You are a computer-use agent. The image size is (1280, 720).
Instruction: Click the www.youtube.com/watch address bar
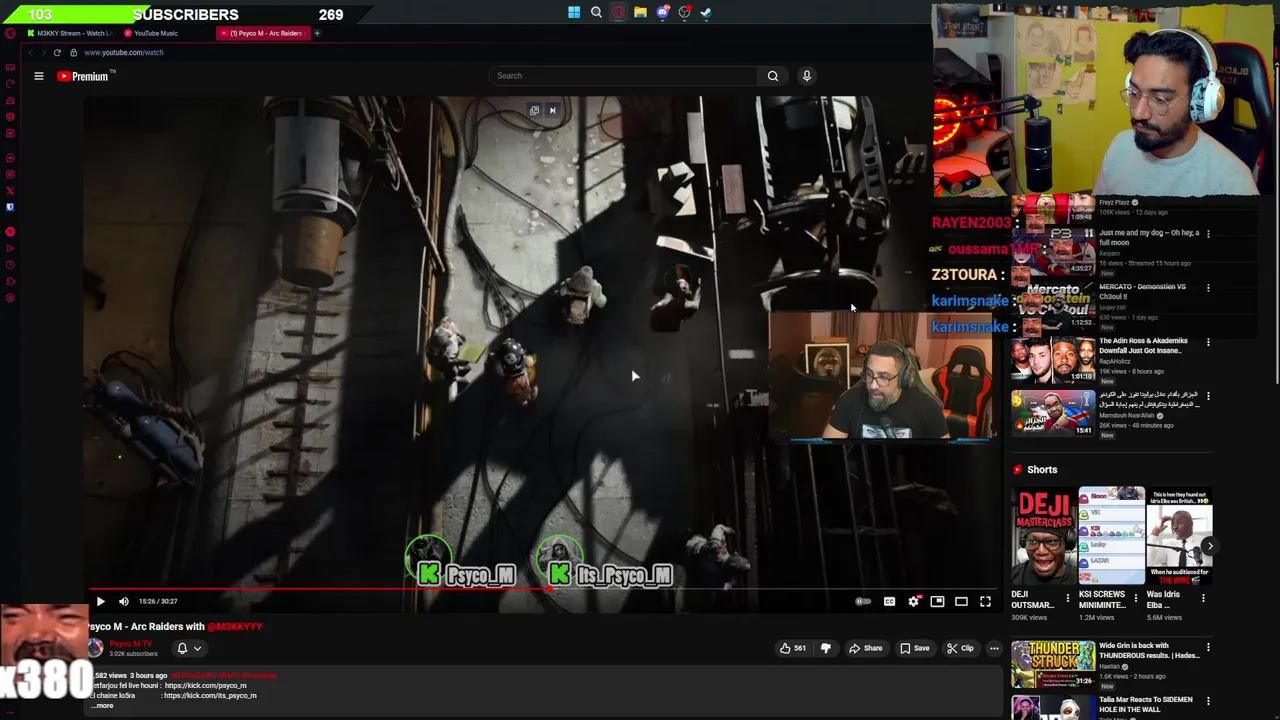[124, 52]
